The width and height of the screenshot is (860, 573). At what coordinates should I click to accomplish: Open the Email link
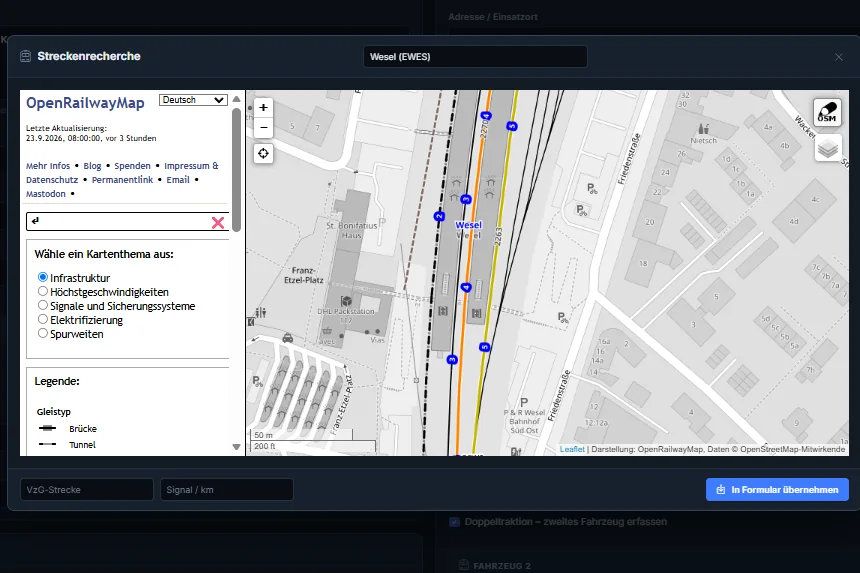coord(178,180)
